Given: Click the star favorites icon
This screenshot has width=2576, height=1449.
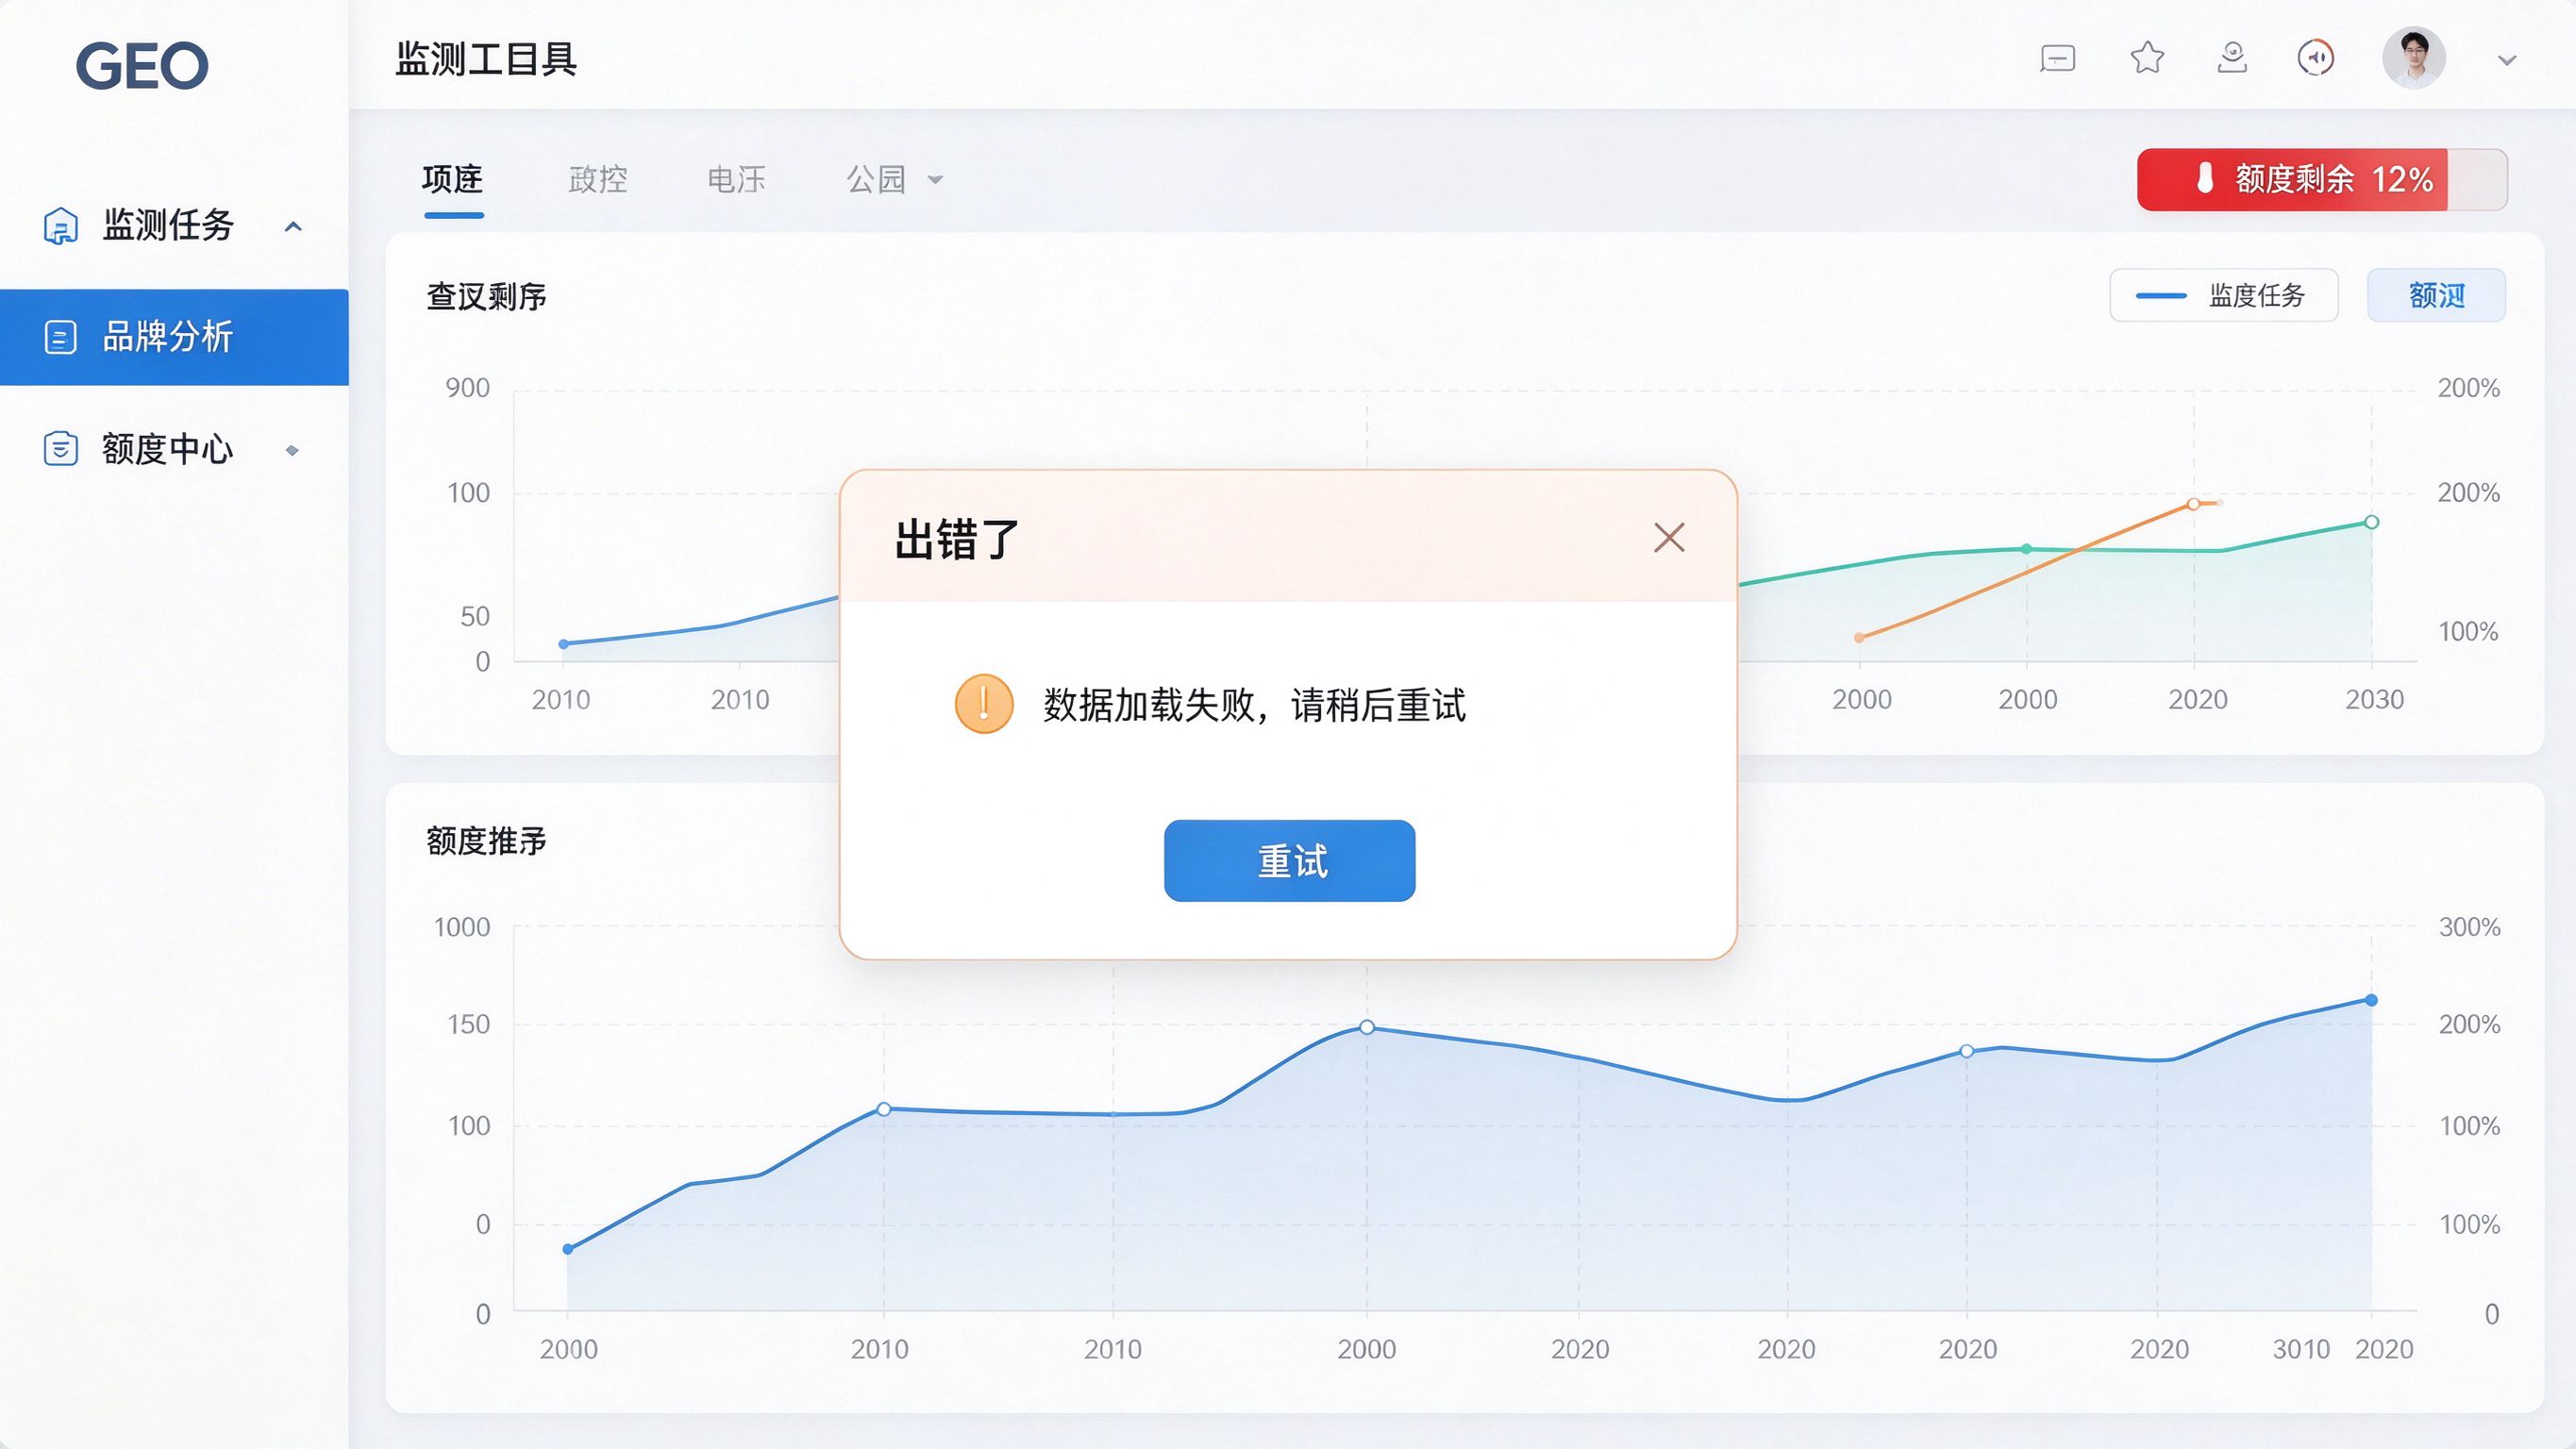Looking at the screenshot, I should coord(2147,58).
